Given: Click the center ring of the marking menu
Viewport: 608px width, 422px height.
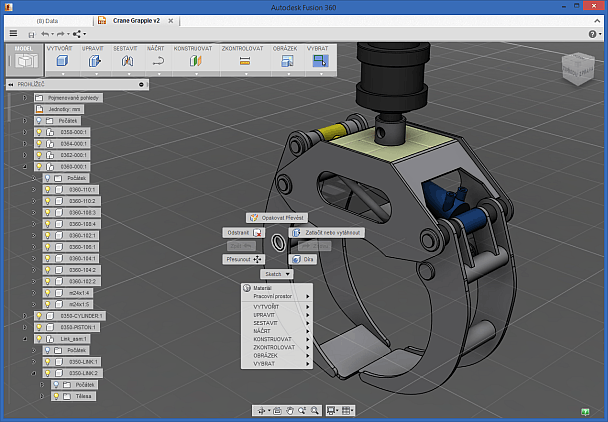Looking at the screenshot, I should (x=278, y=243).
